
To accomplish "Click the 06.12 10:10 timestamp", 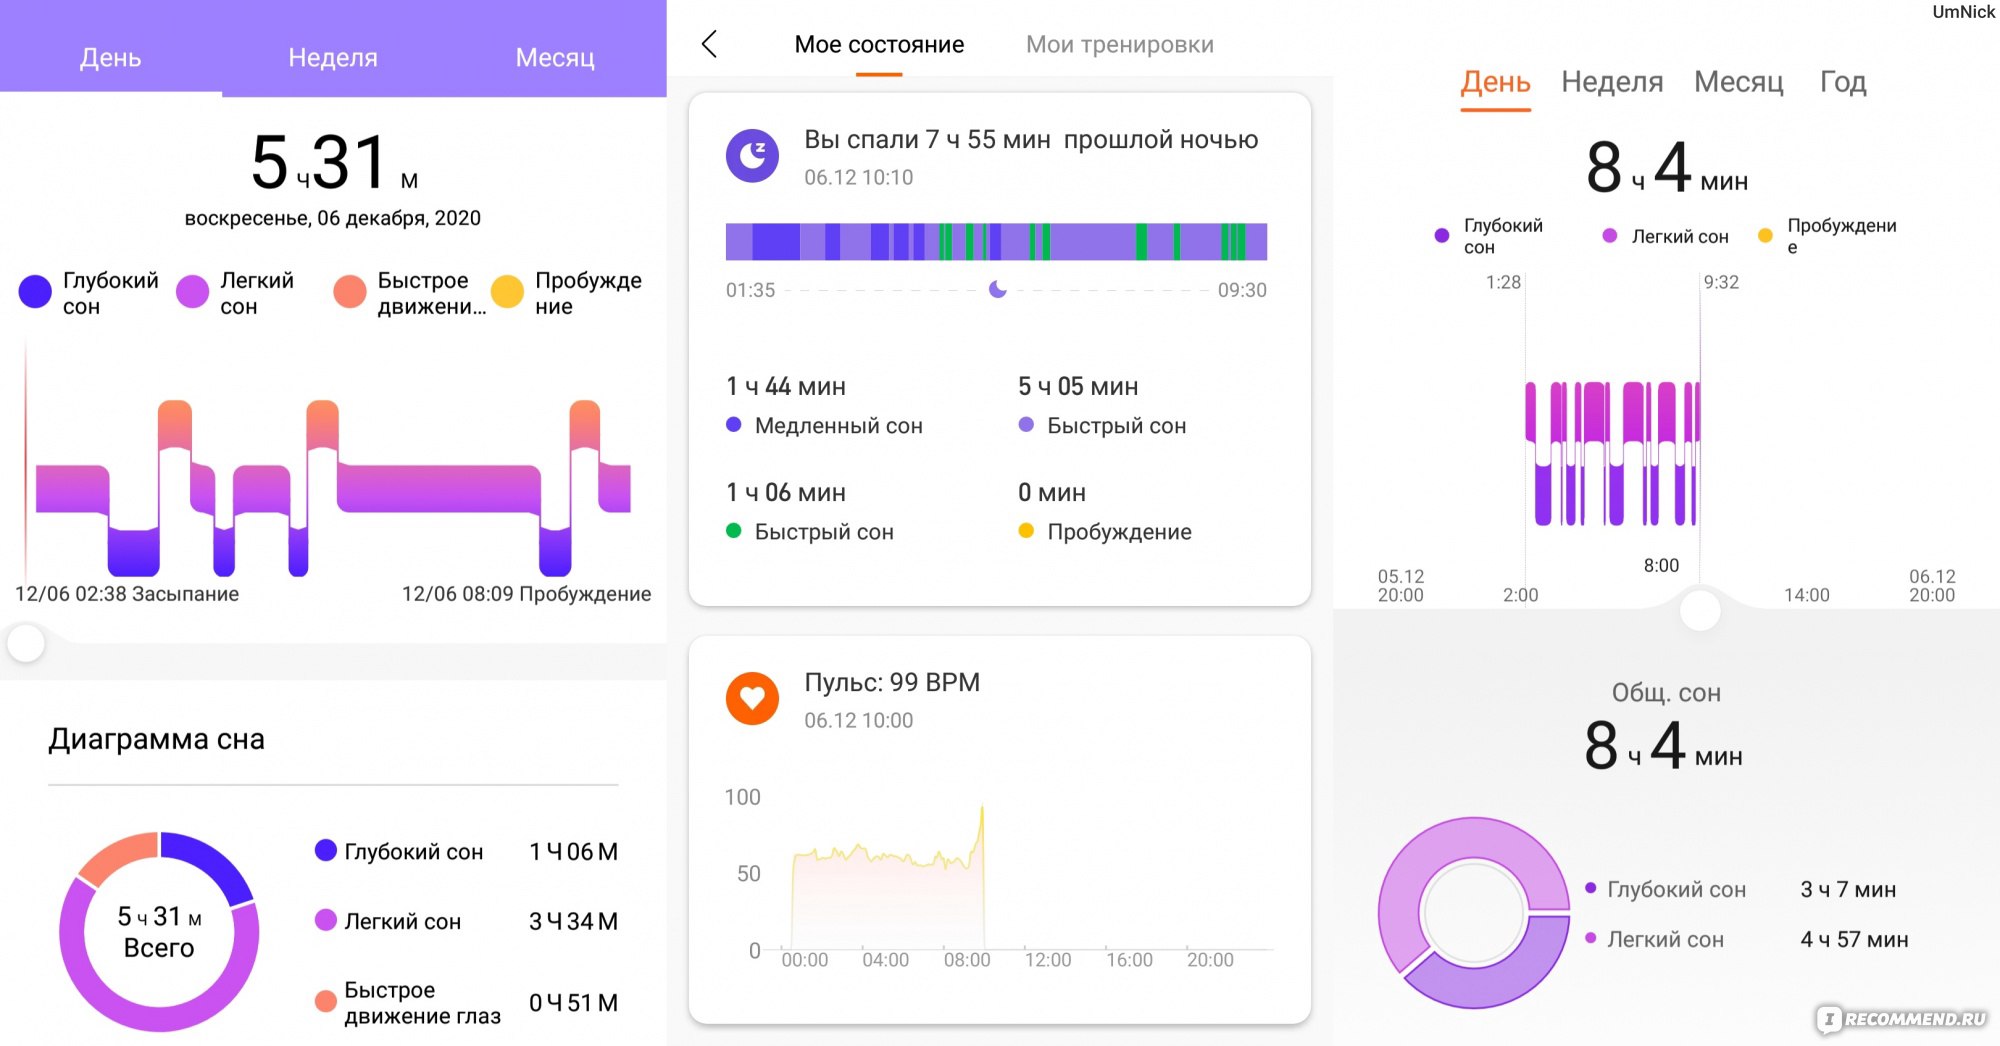I will (859, 177).
